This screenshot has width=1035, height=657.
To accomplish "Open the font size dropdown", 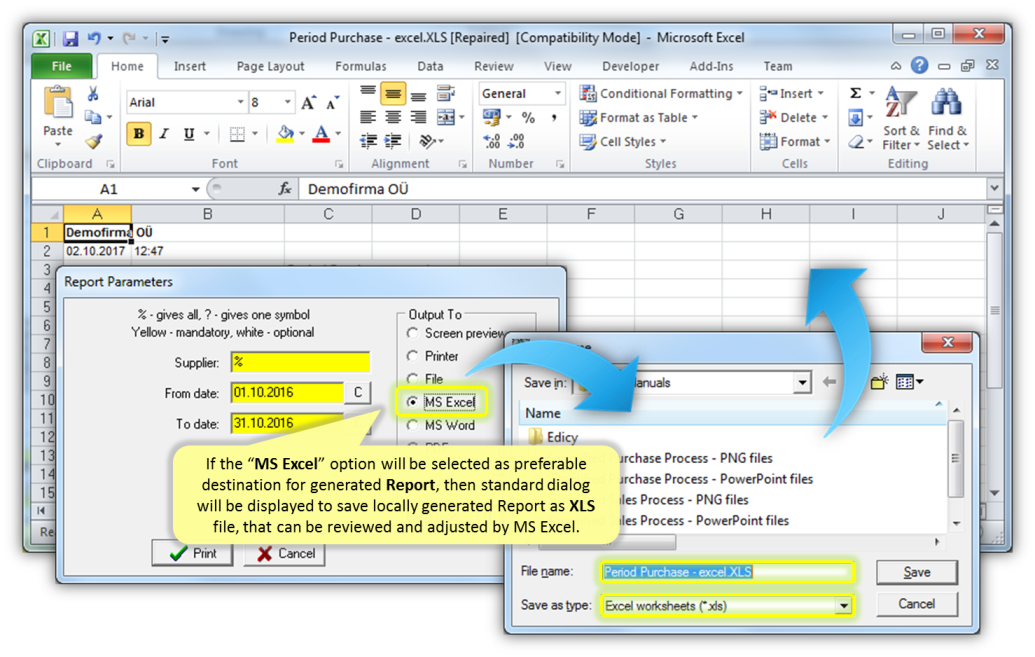I will [x=287, y=102].
